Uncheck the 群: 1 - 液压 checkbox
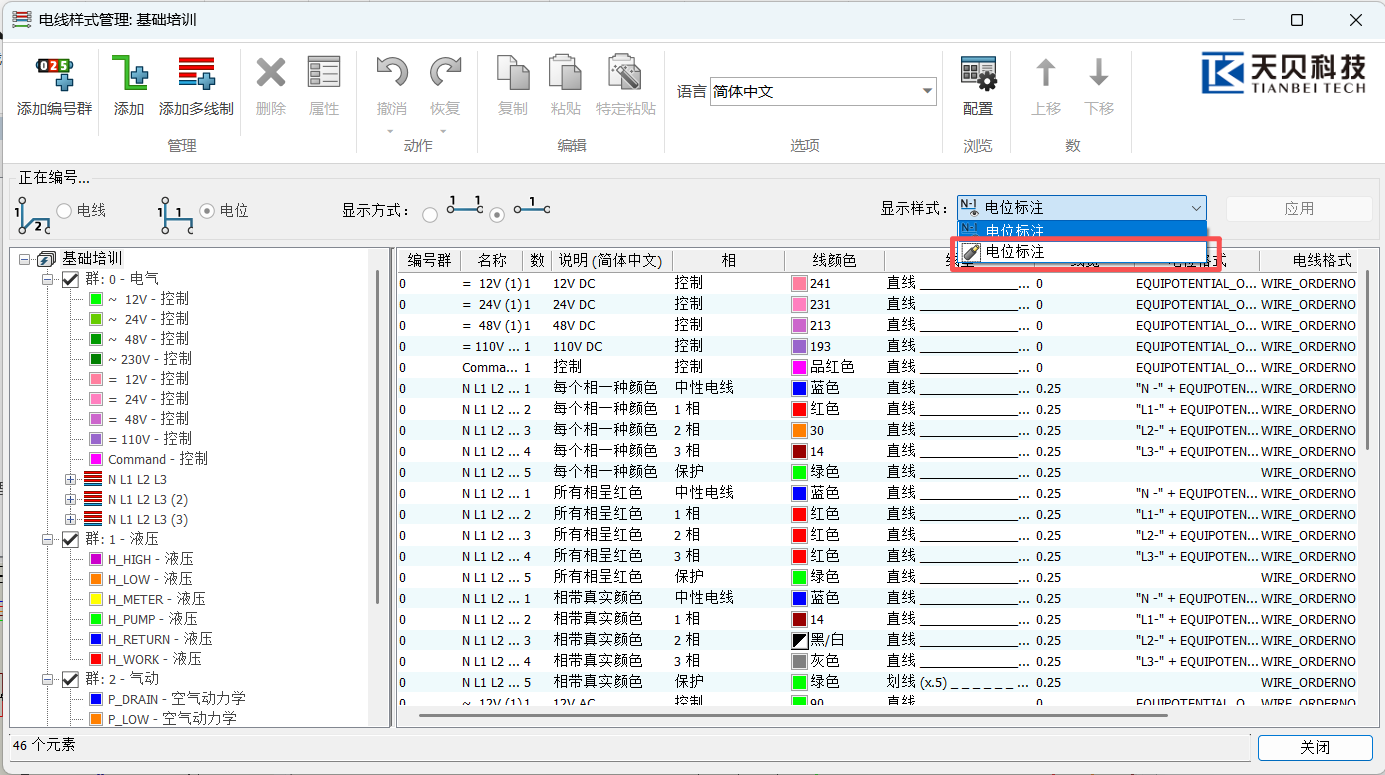Screen dimensions: 1385x775 pyautogui.click(x=70, y=539)
